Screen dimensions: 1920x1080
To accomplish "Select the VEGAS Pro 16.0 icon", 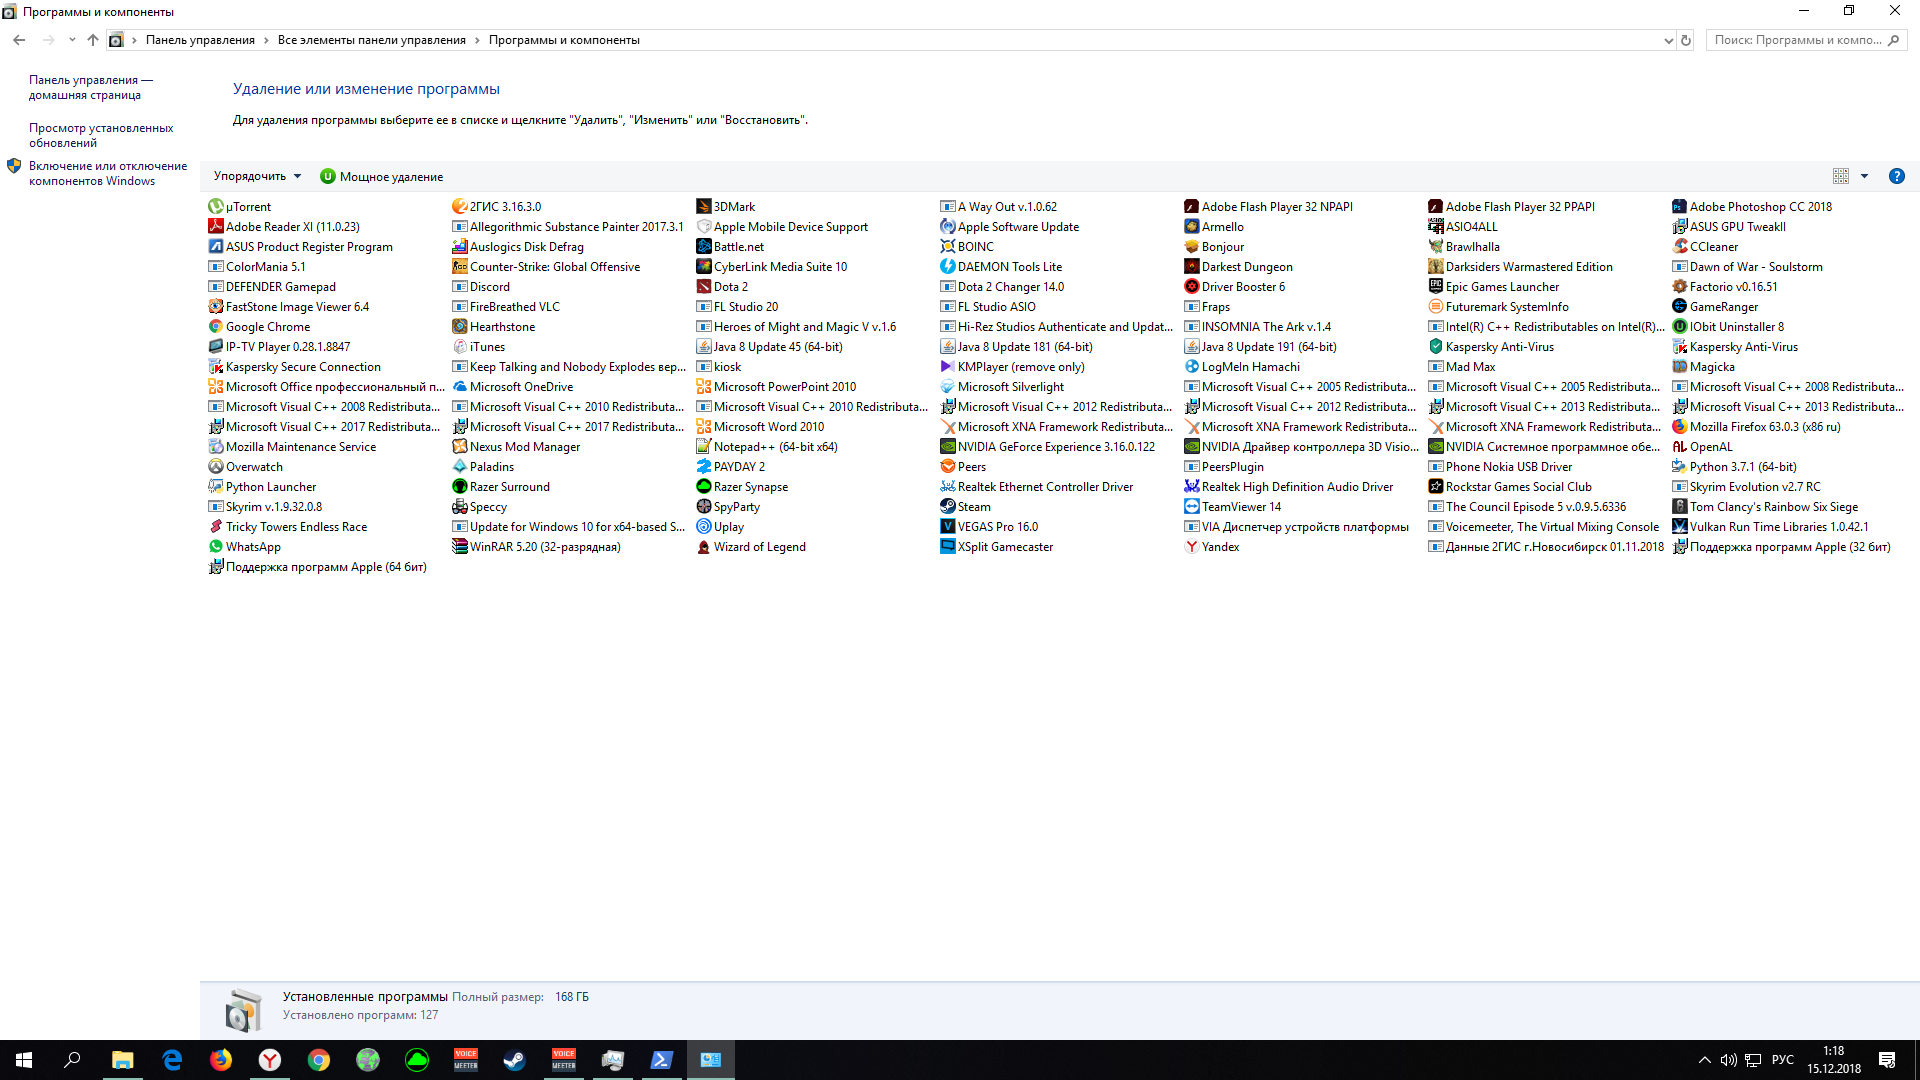I will tap(947, 527).
